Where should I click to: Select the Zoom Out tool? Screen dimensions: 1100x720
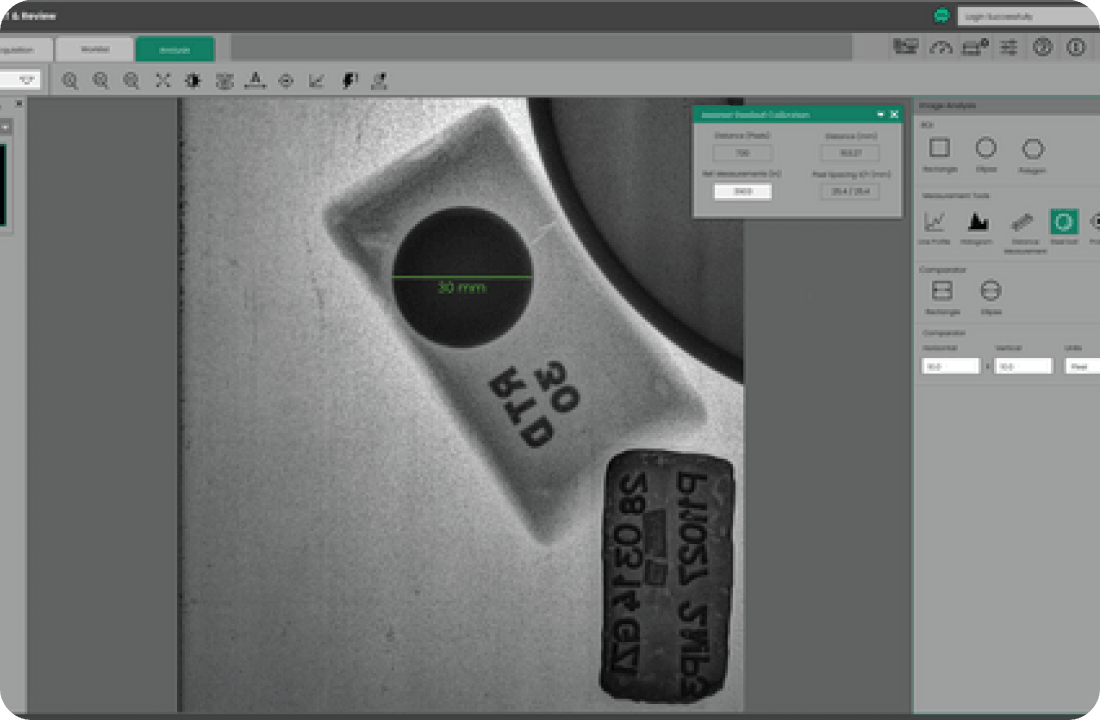[x=100, y=82]
